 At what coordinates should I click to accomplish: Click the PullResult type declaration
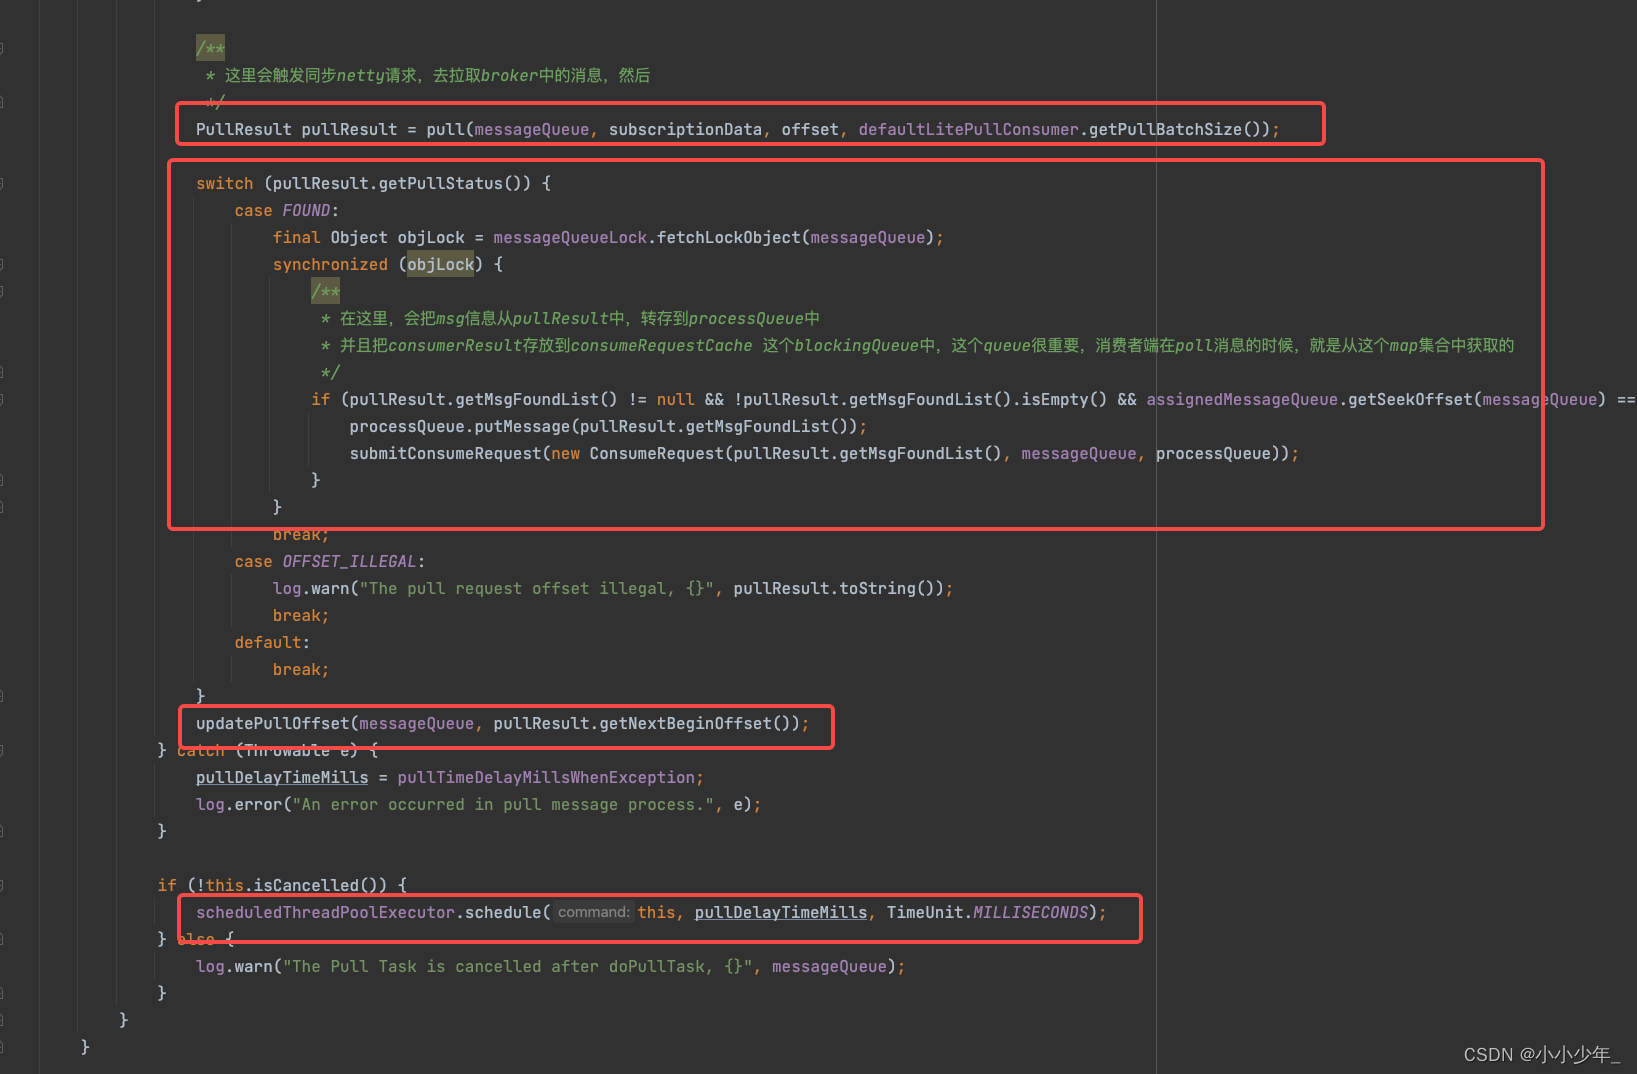pyautogui.click(x=244, y=129)
